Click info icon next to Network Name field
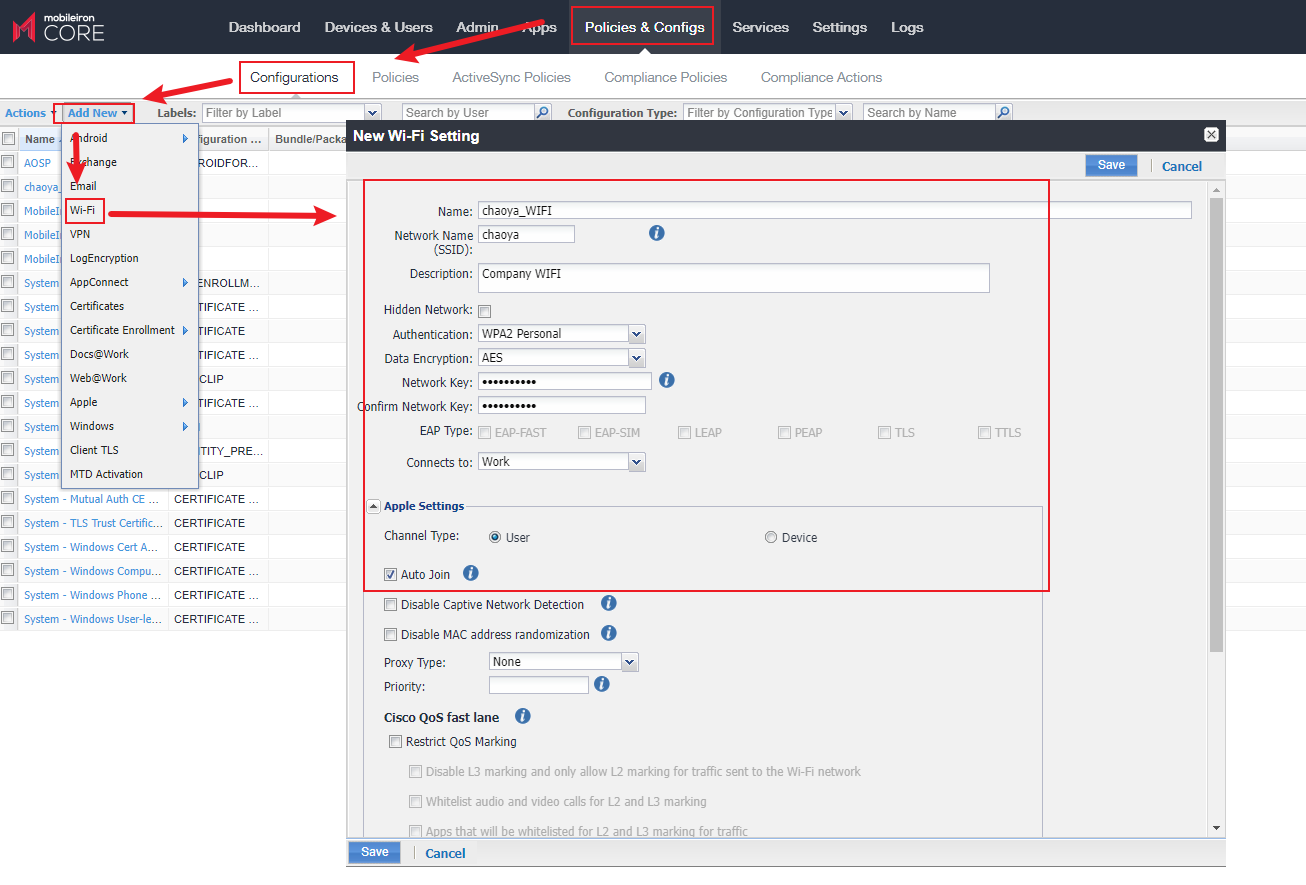The width and height of the screenshot is (1306, 885). (x=657, y=233)
